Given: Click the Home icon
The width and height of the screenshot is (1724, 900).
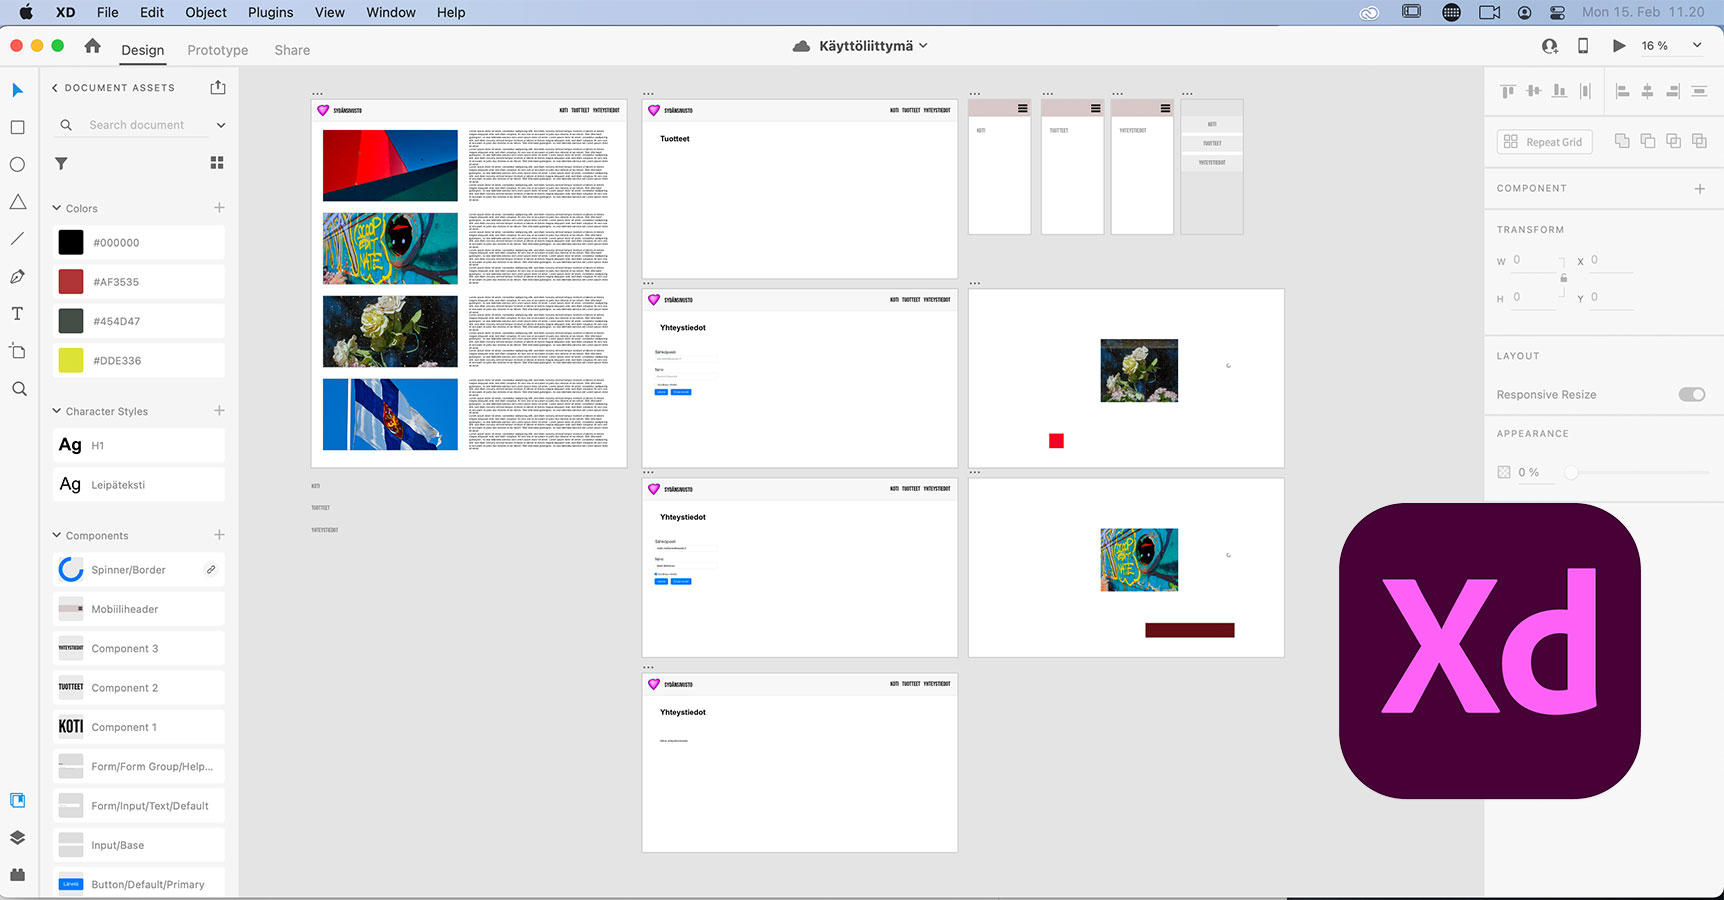Looking at the screenshot, I should tap(92, 46).
